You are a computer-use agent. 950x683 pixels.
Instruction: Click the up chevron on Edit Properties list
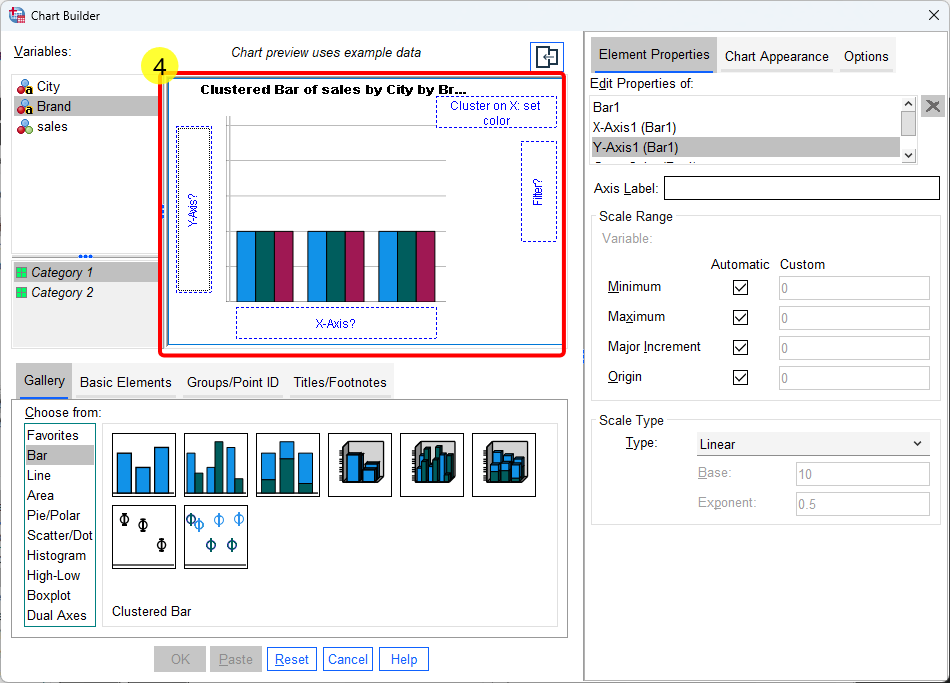click(x=907, y=102)
